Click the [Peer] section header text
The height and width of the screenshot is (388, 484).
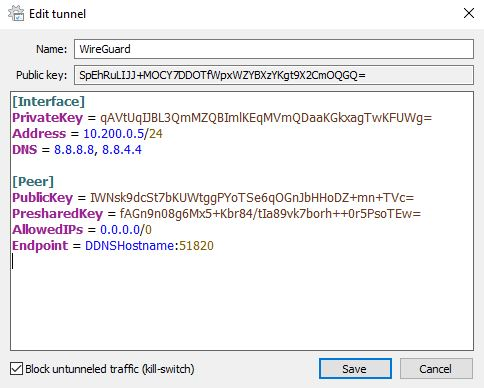33,182
